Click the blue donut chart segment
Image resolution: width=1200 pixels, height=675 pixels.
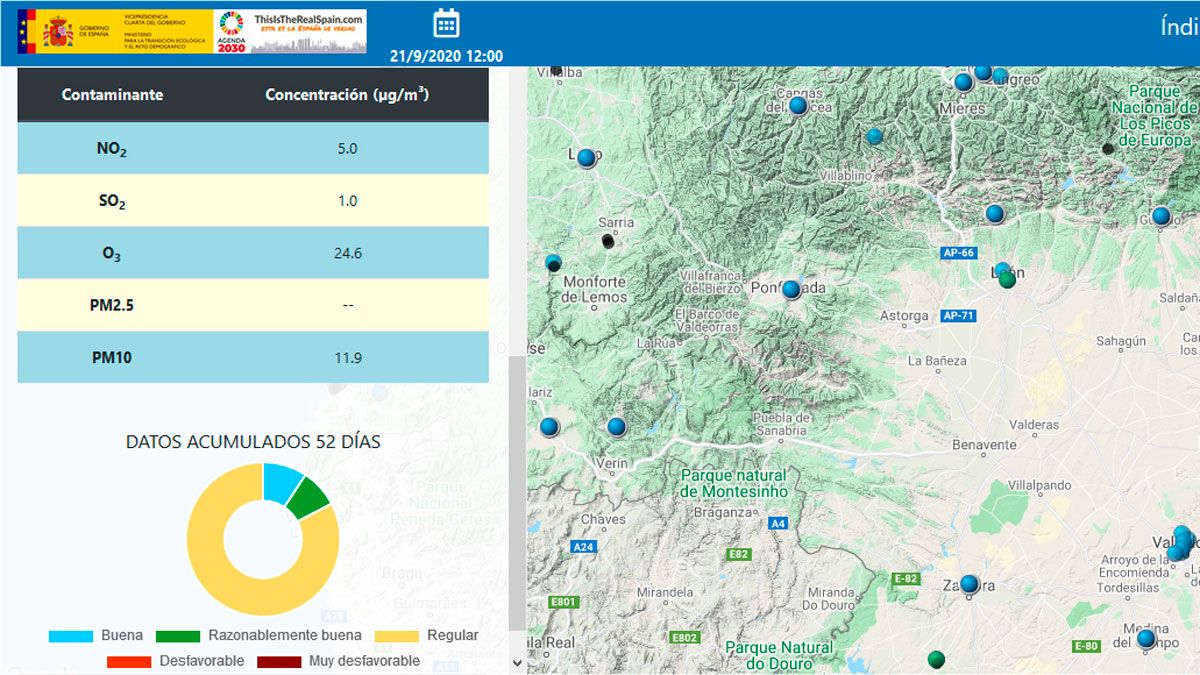(x=280, y=482)
